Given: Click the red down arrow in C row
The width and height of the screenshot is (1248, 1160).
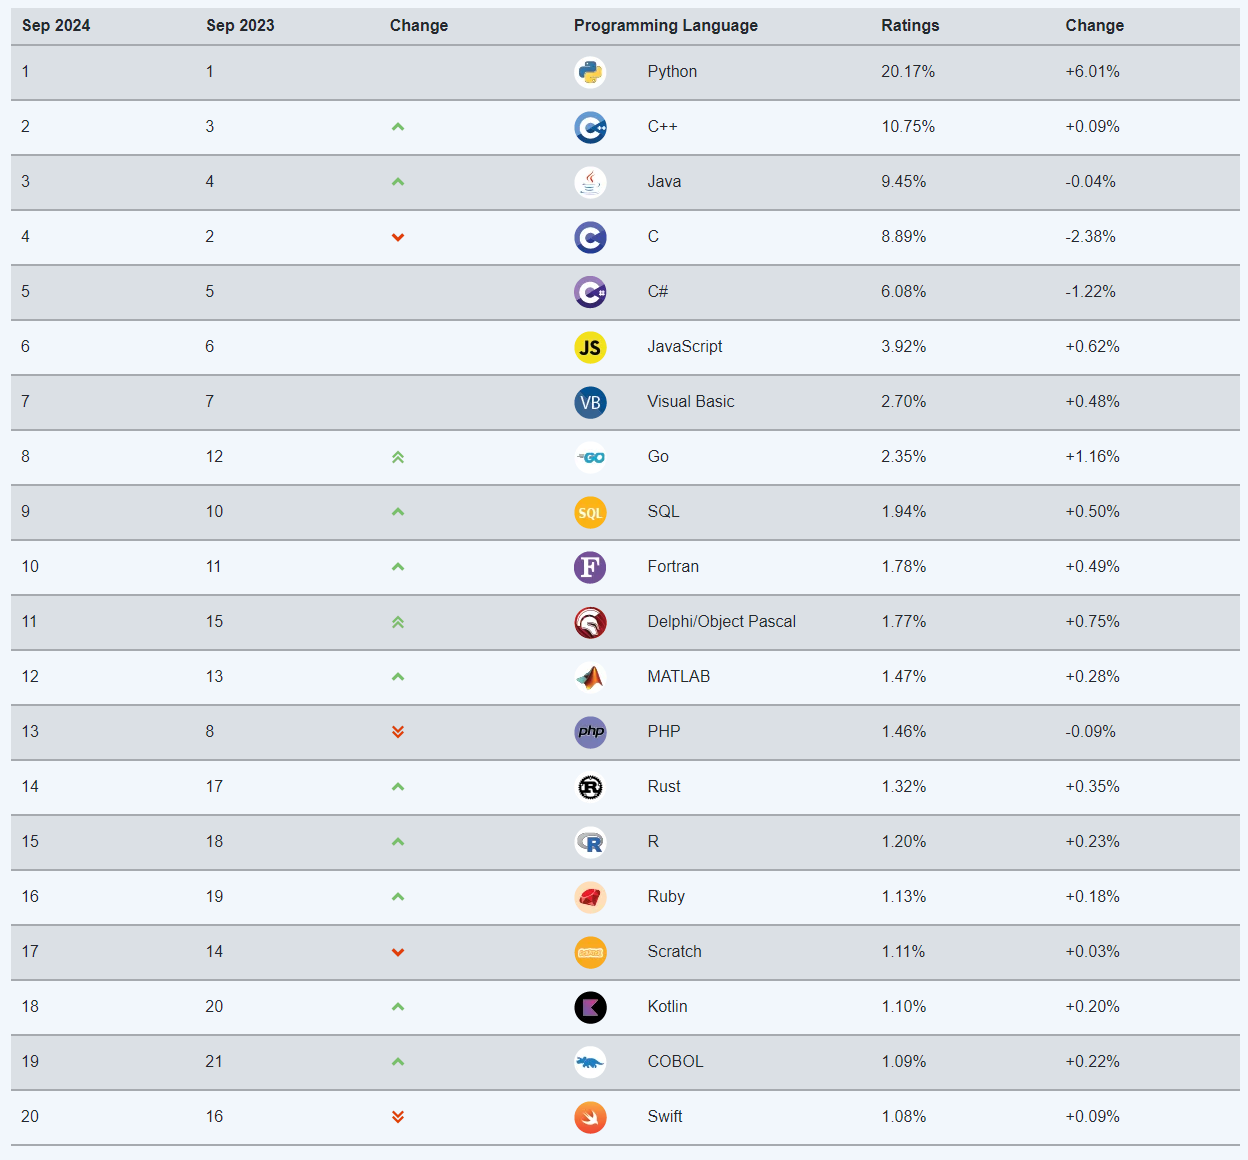Looking at the screenshot, I should (x=398, y=238).
